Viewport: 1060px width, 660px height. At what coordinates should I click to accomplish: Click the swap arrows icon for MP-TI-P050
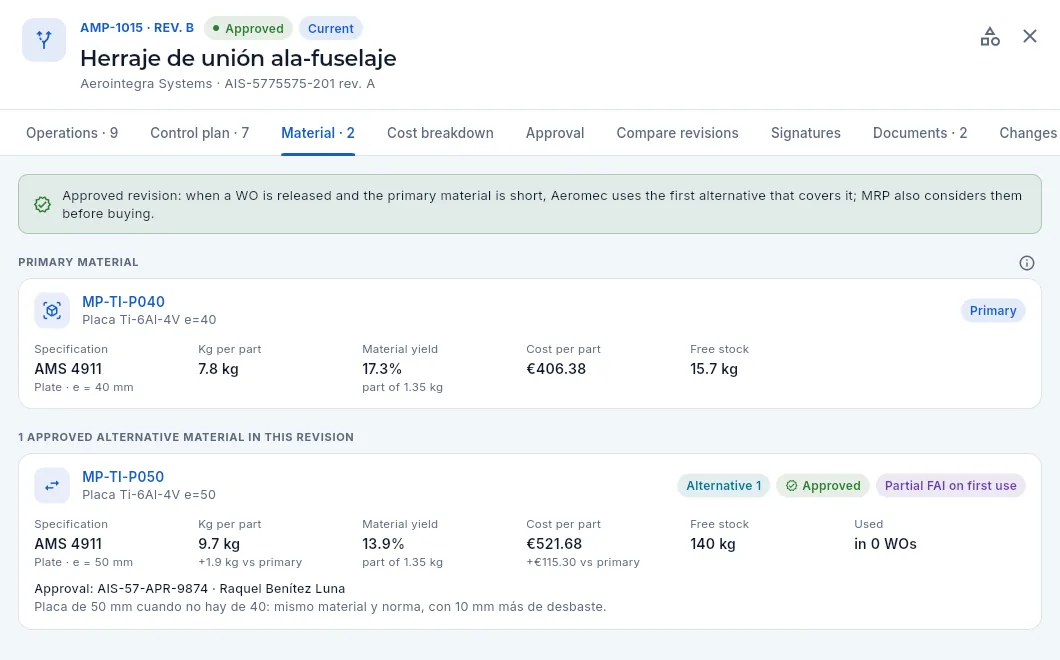(52, 486)
